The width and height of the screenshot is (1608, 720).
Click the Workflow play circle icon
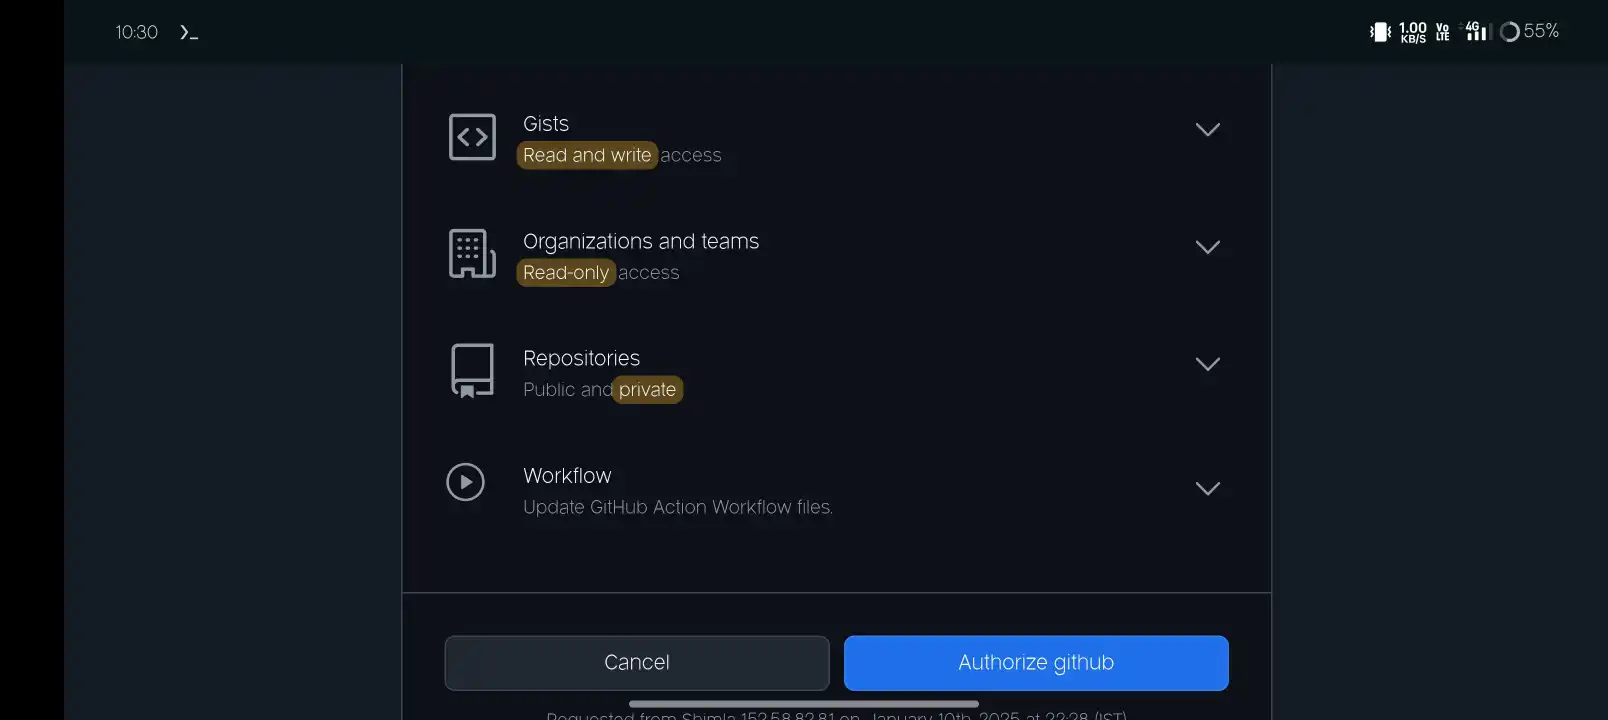465,482
